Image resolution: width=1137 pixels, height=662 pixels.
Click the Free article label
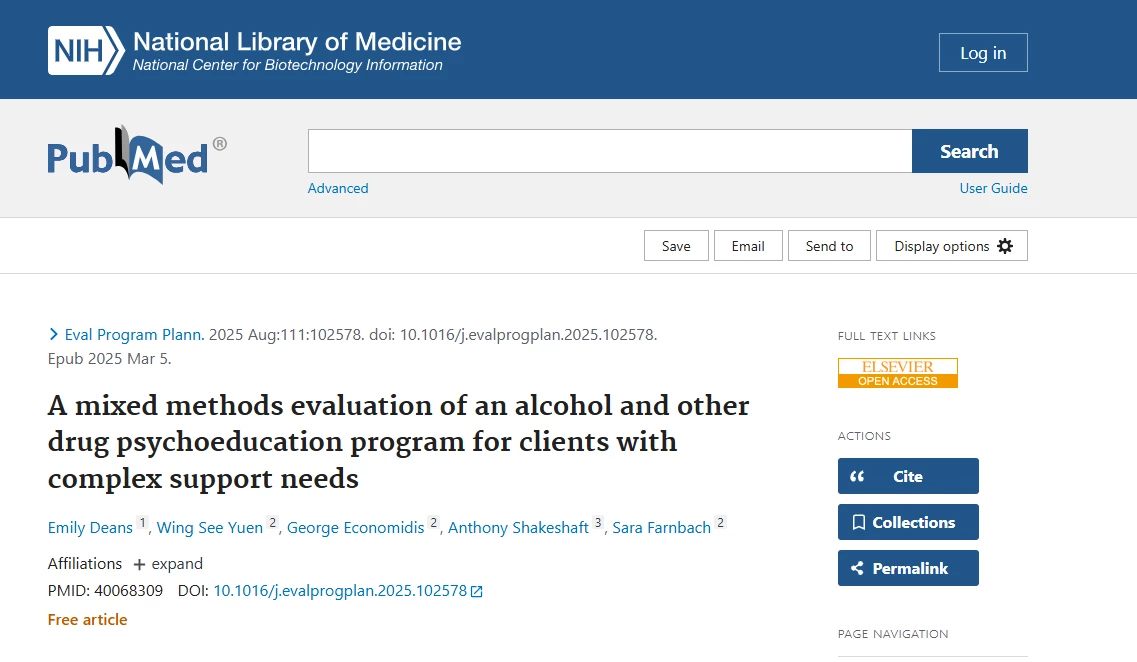pyautogui.click(x=87, y=620)
